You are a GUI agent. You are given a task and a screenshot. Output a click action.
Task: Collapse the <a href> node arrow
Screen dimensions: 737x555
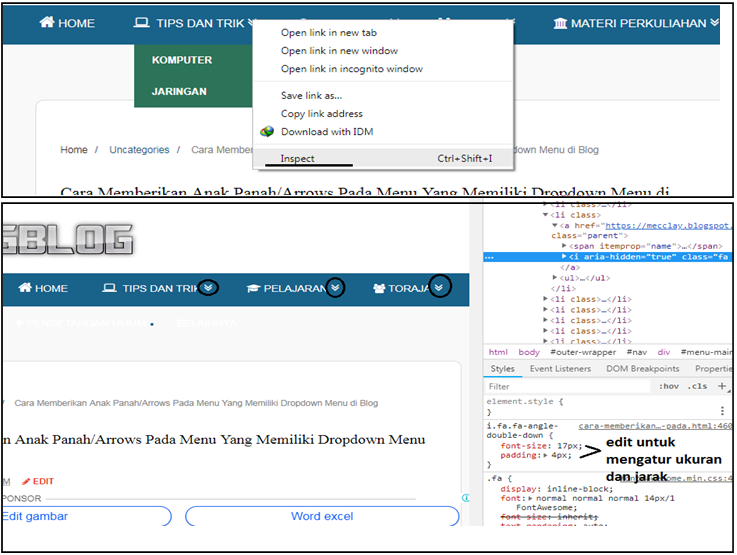point(554,226)
